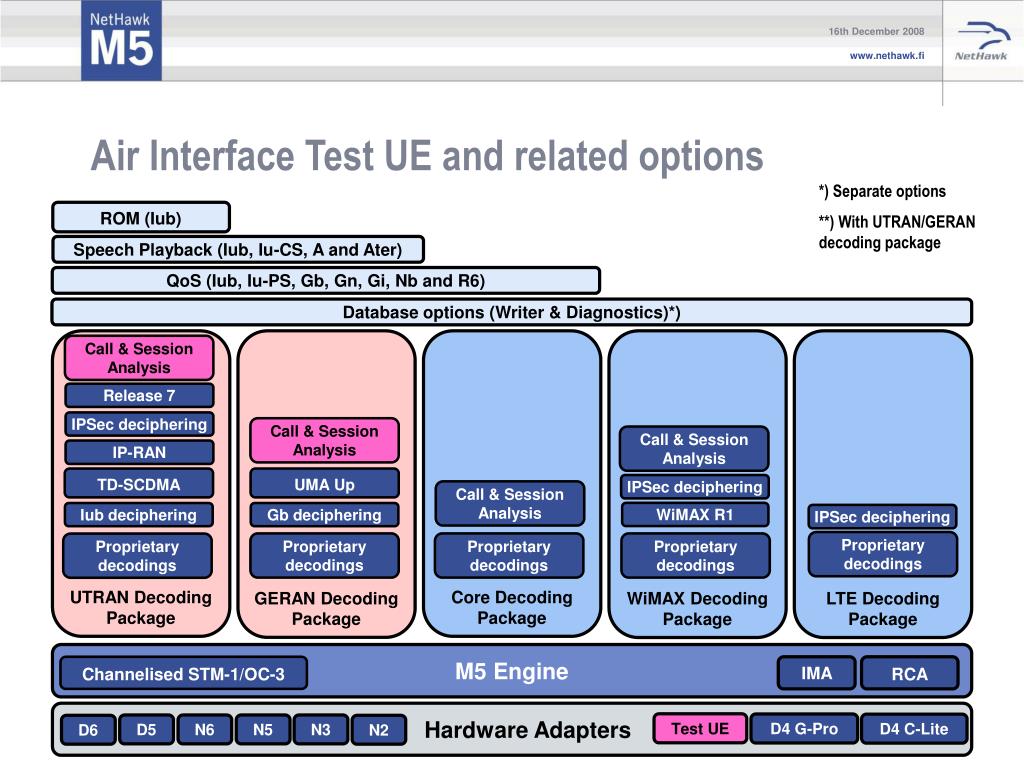Select the Release 7 box
1024x768 pixels.
pos(138,396)
